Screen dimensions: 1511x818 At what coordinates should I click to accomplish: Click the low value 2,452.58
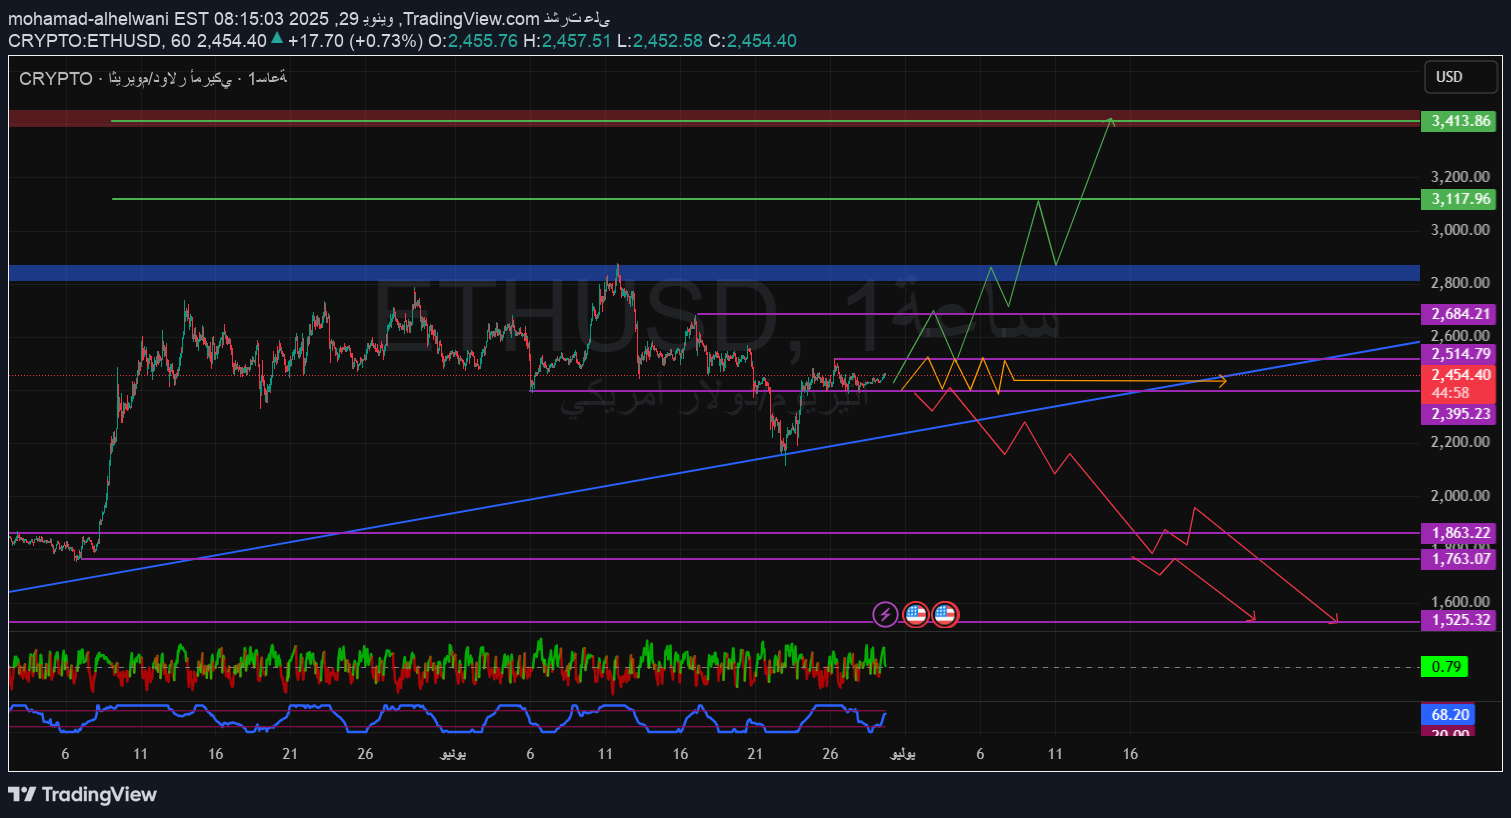pyautogui.click(x=667, y=41)
